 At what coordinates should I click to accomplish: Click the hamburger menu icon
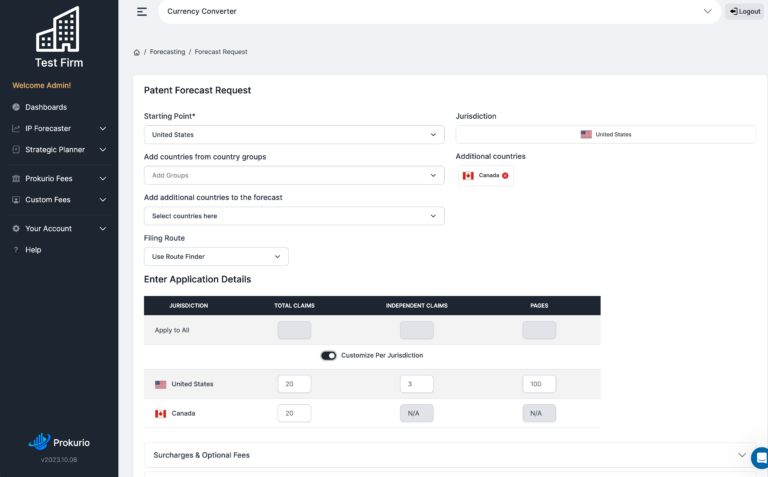pos(142,12)
